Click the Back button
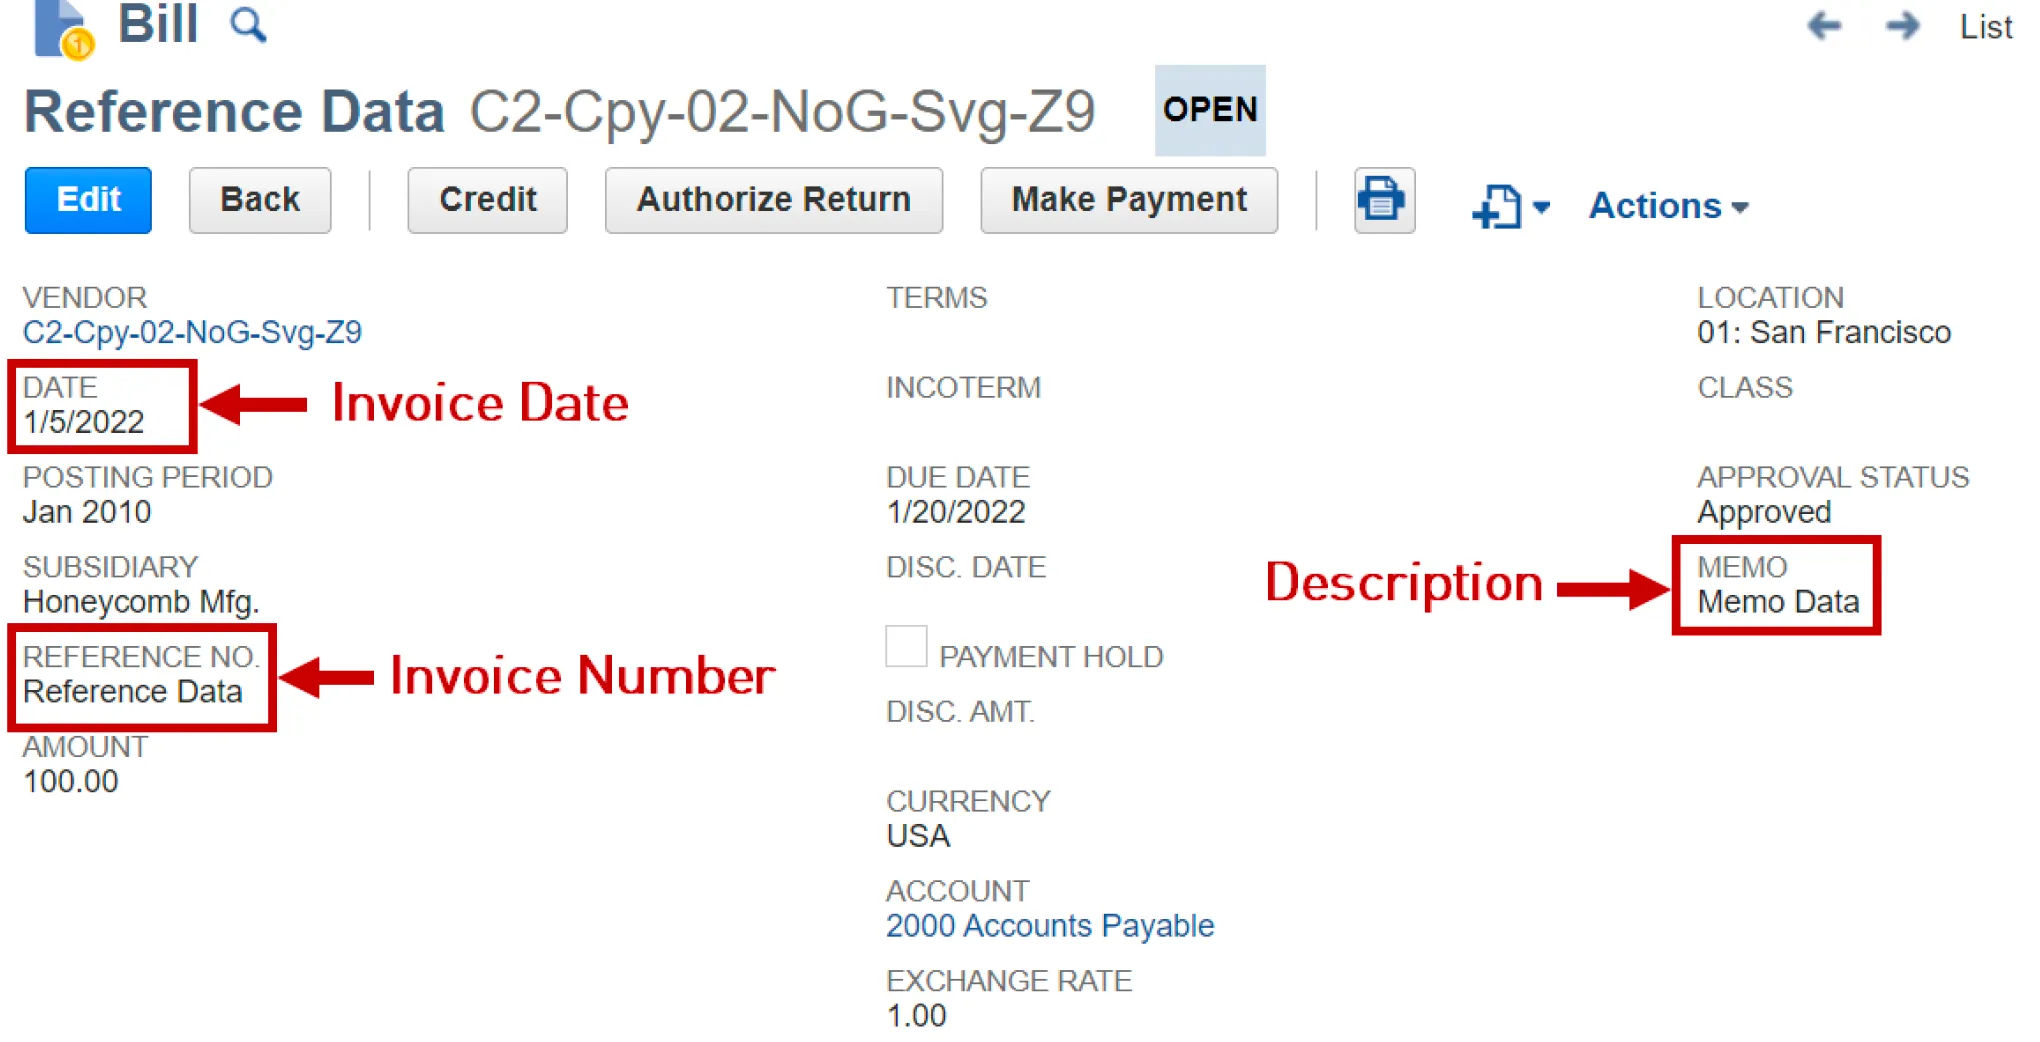Viewport: 2040px width, 1042px height. pos(260,200)
